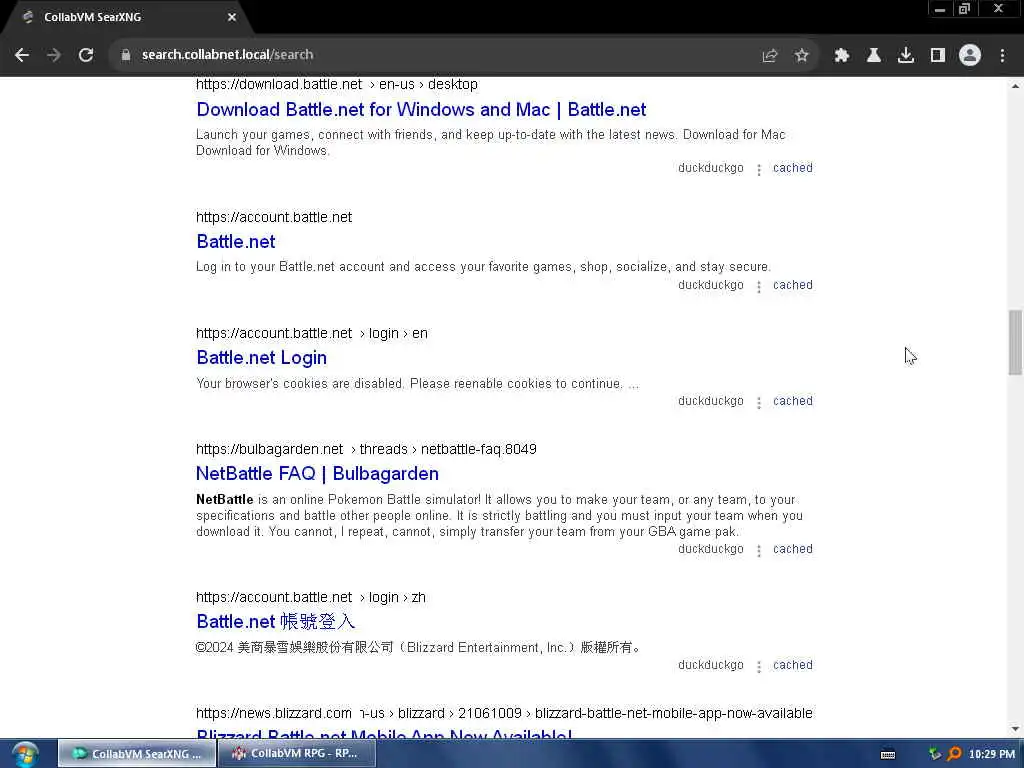The image size is (1024, 768).
Task: Open Download Battle.net for Windows and Mac
Action: 421,110
